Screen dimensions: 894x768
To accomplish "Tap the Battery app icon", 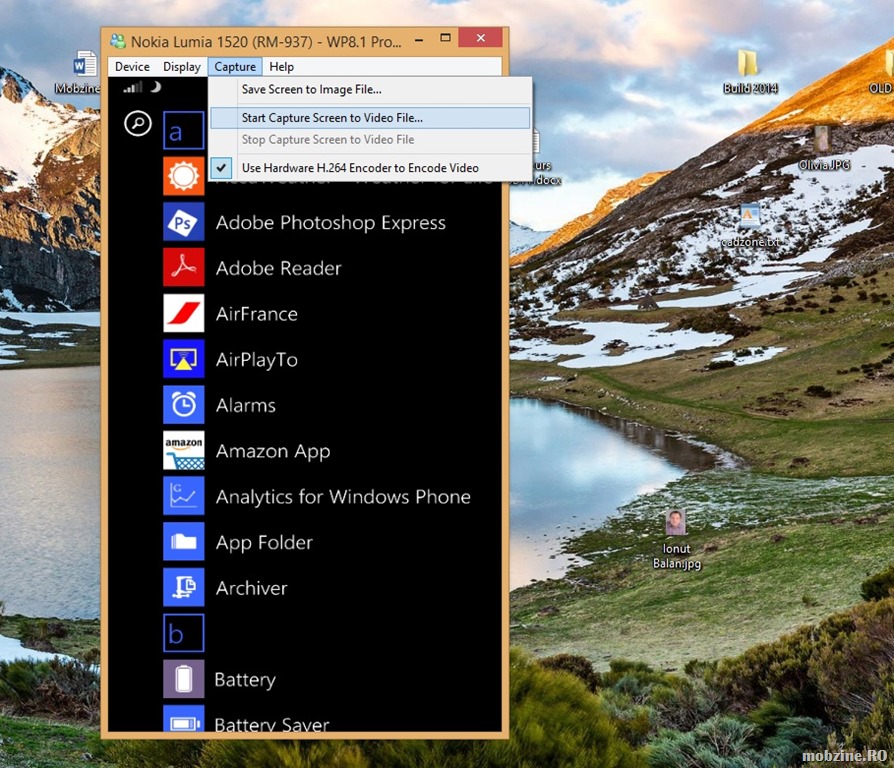I will click(x=184, y=678).
